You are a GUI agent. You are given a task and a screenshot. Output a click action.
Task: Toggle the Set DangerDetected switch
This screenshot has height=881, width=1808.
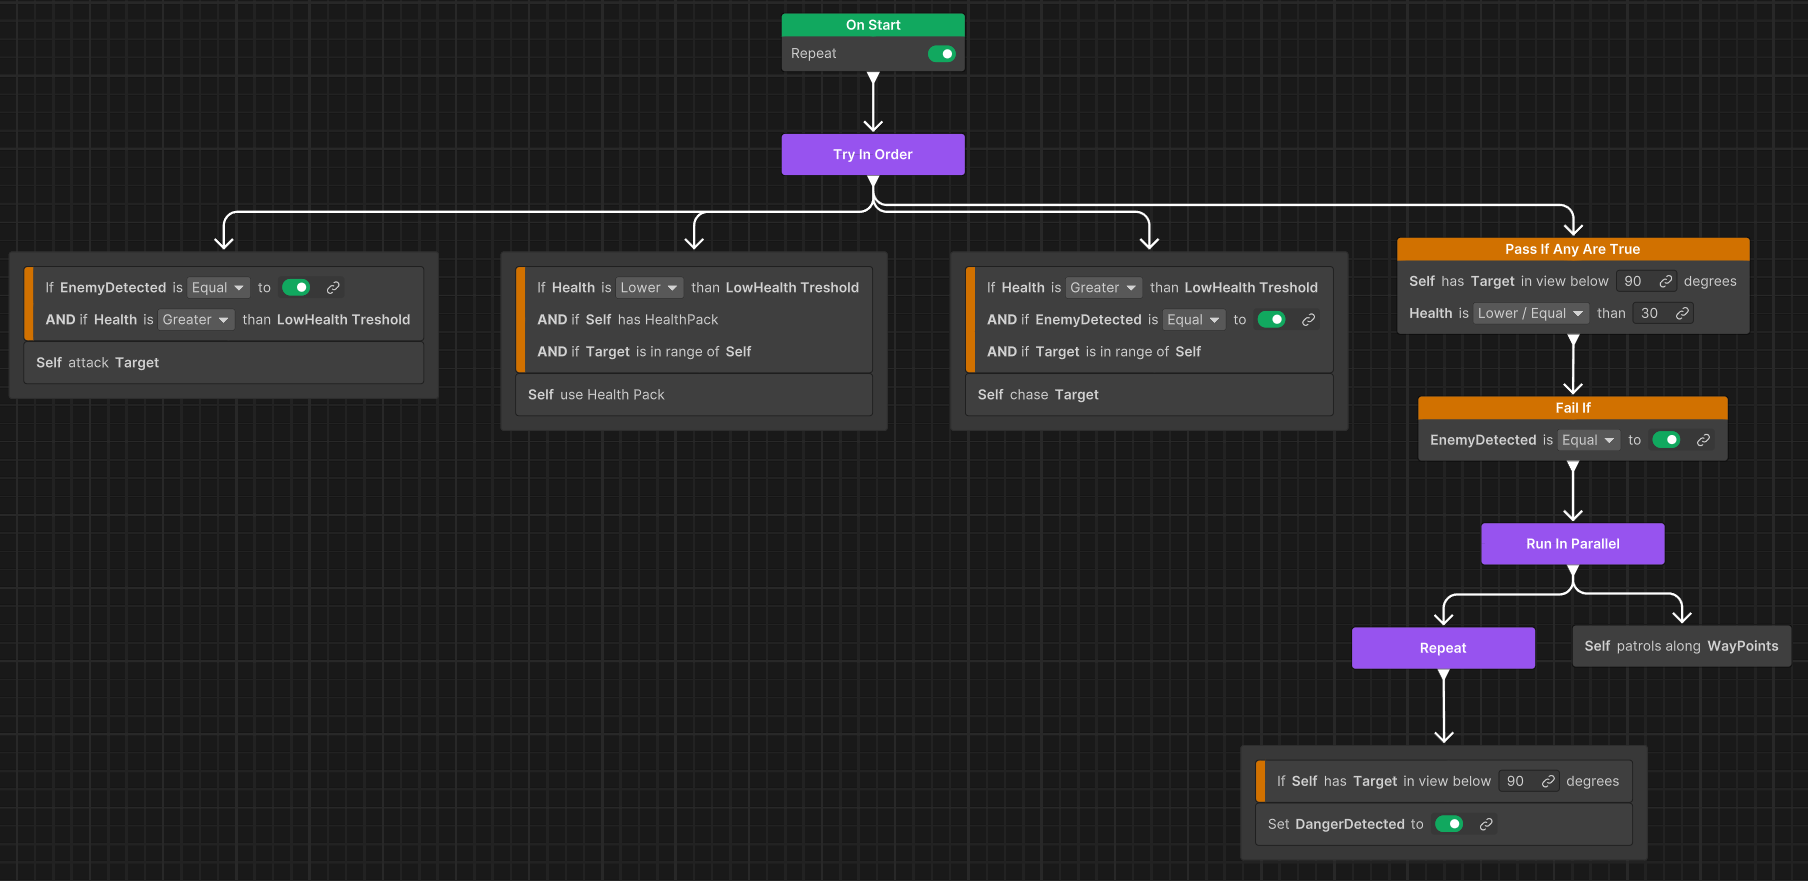1449,824
